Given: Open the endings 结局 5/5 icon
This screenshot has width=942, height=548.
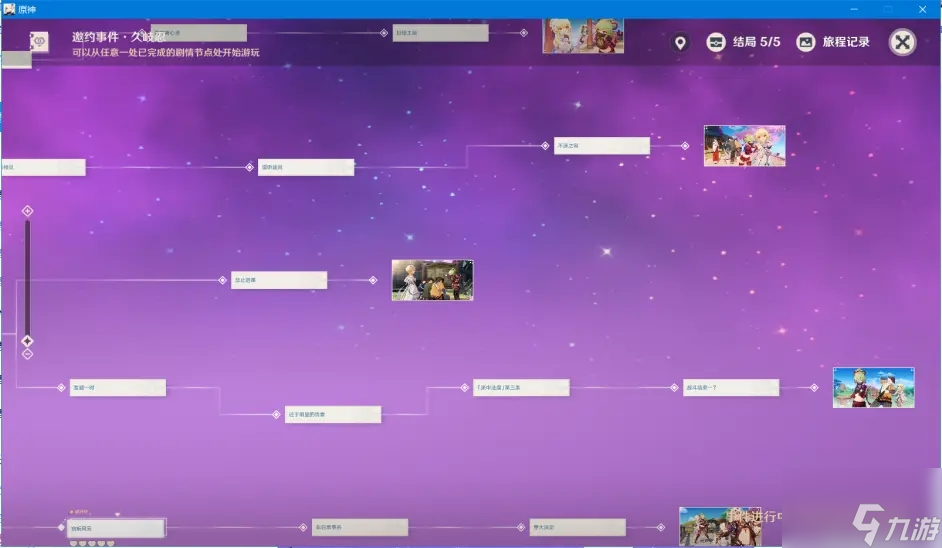Looking at the screenshot, I should (x=715, y=42).
